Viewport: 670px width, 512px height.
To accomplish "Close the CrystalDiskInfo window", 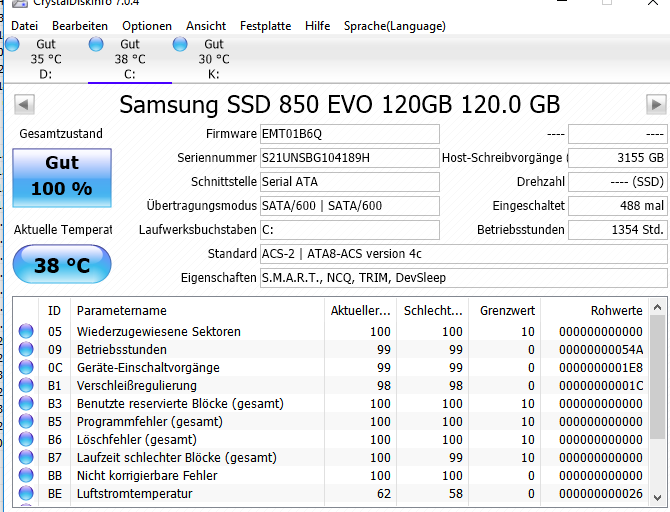I will pos(653,3).
